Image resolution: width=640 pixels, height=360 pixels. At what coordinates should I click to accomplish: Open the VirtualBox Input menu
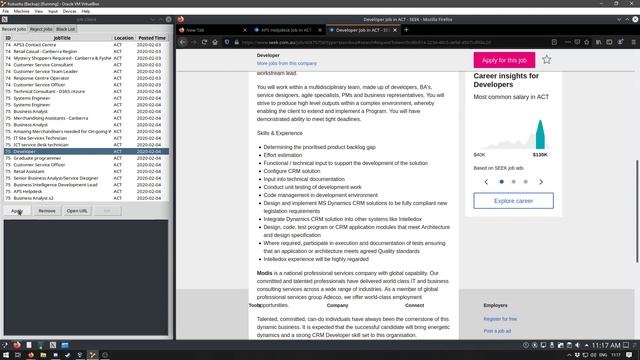(53, 11)
